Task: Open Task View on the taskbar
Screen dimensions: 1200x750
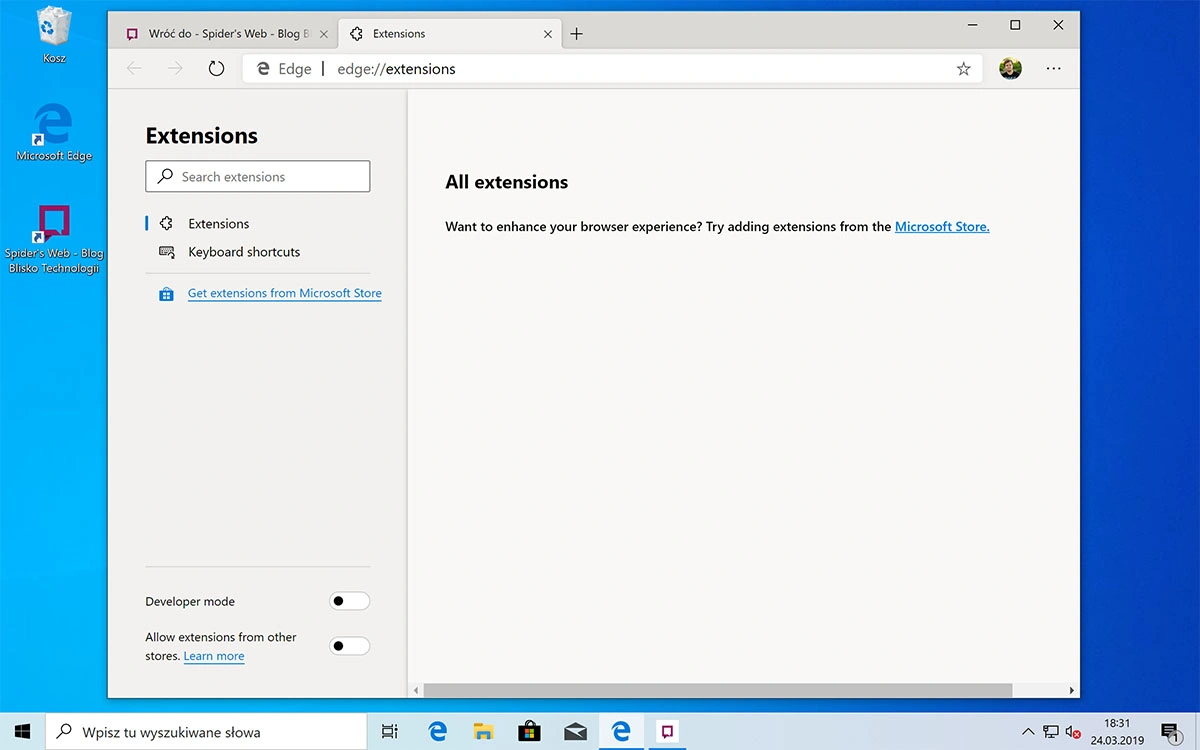Action: pos(390,732)
